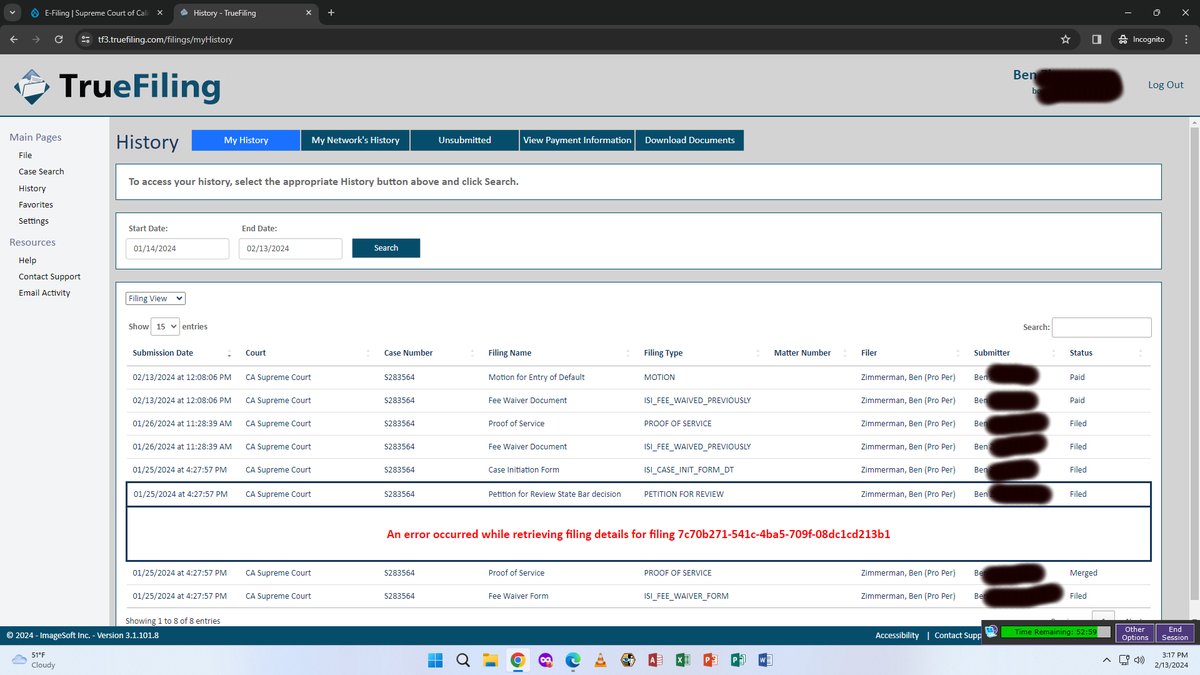Click the TrueFiling logo
This screenshot has width=1200, height=675.
coord(117,87)
